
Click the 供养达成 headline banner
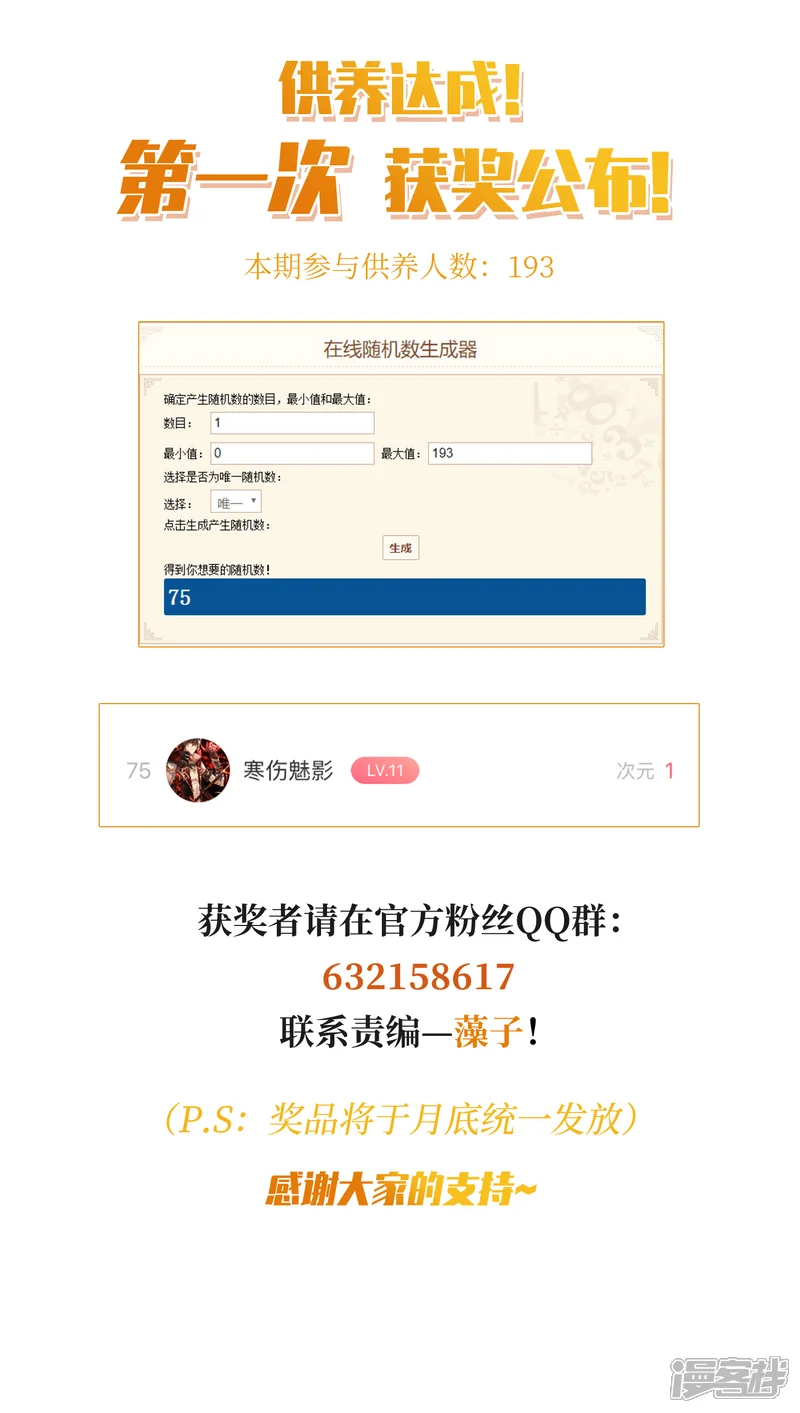tap(401, 89)
